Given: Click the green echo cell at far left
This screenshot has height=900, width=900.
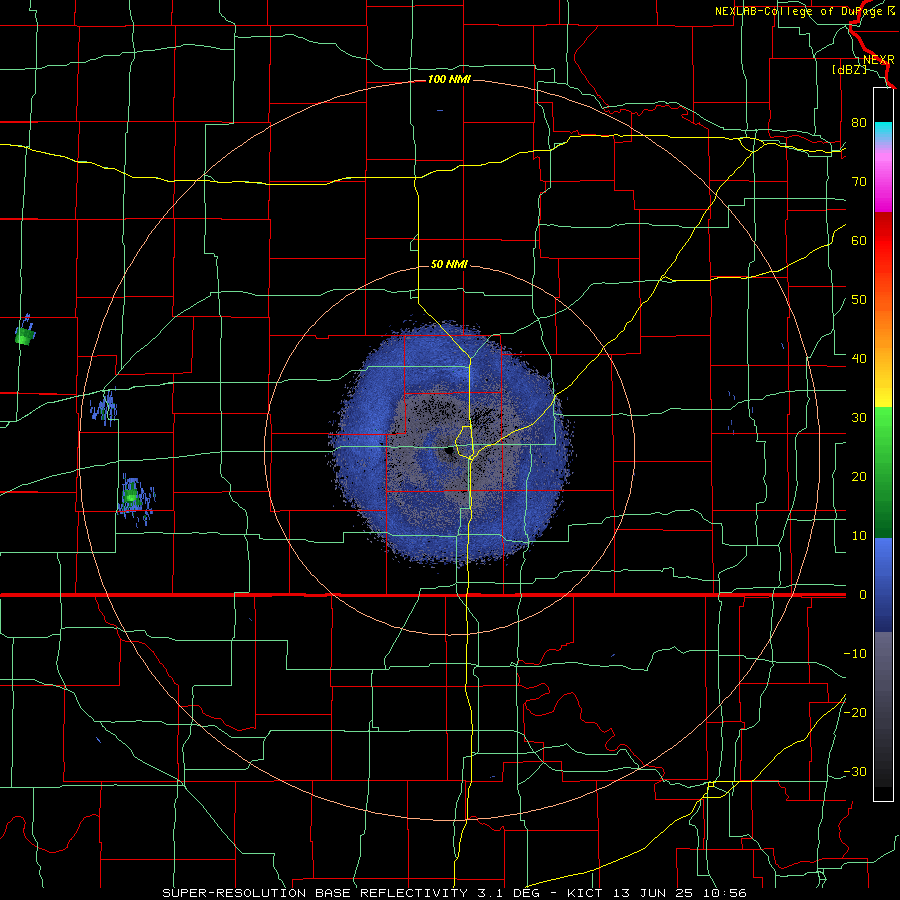Looking at the screenshot, I should click(x=24, y=335).
